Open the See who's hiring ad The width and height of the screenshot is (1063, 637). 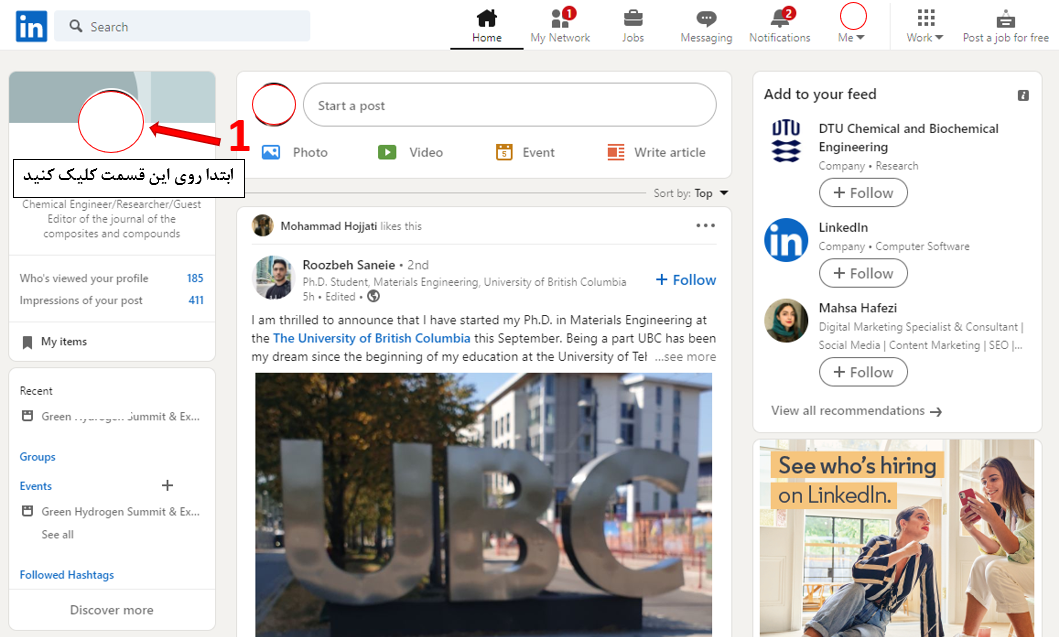pos(897,539)
